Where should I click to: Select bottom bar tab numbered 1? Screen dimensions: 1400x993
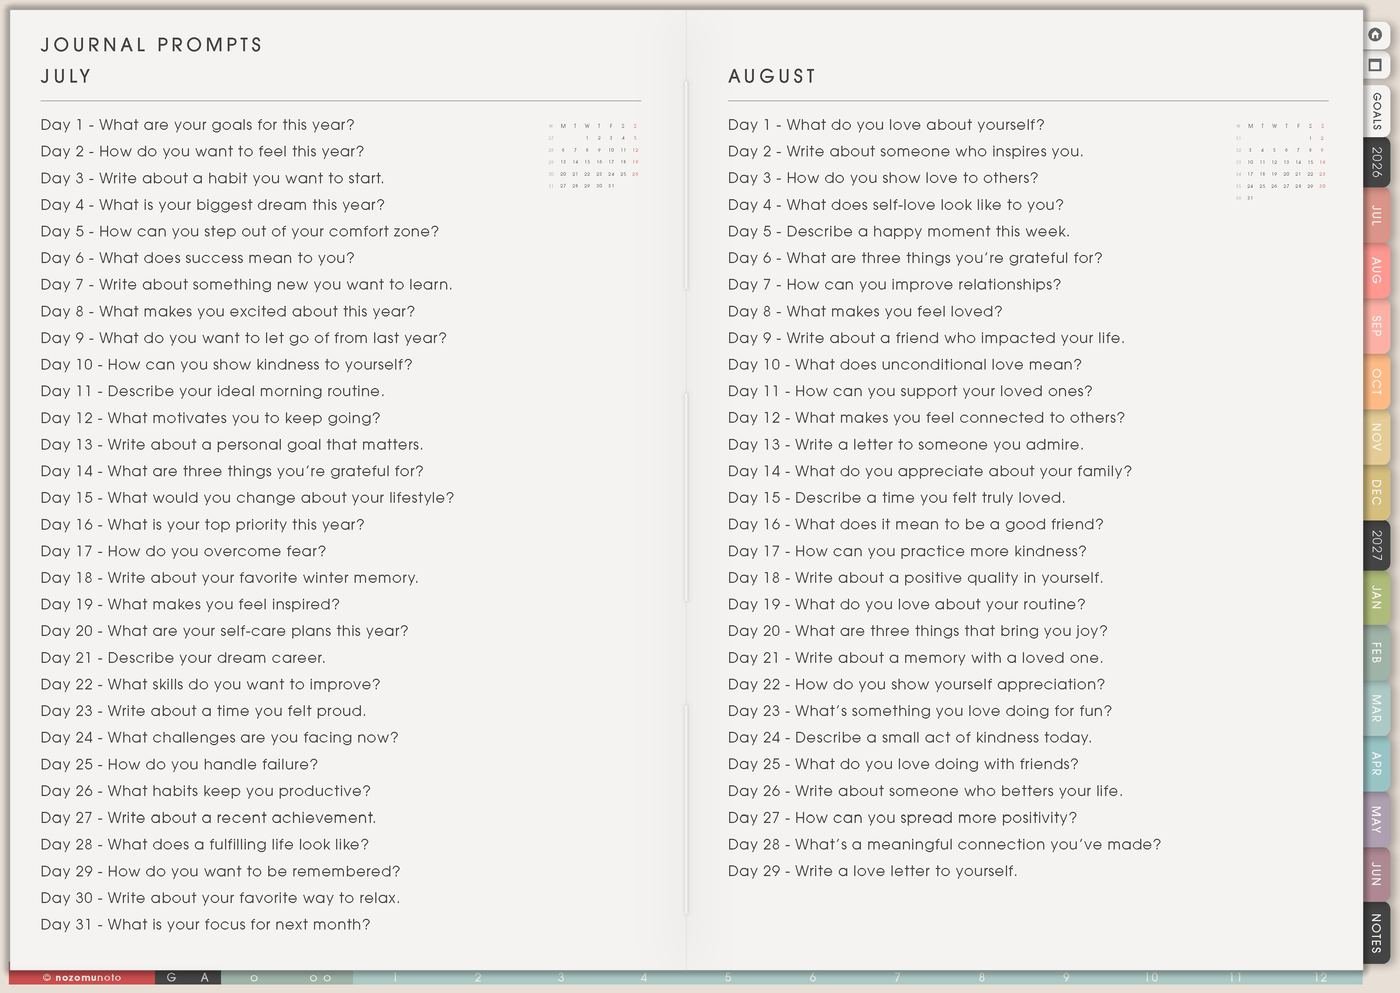pos(395,978)
